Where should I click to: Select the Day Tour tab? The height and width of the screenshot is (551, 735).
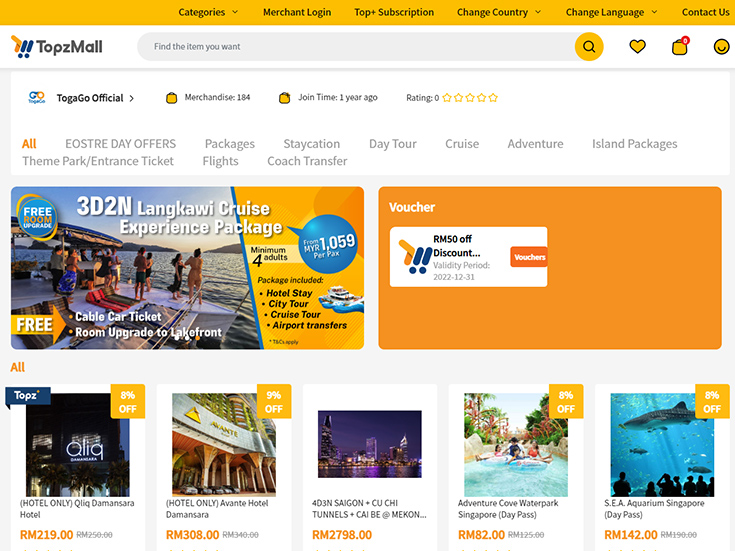coord(393,143)
